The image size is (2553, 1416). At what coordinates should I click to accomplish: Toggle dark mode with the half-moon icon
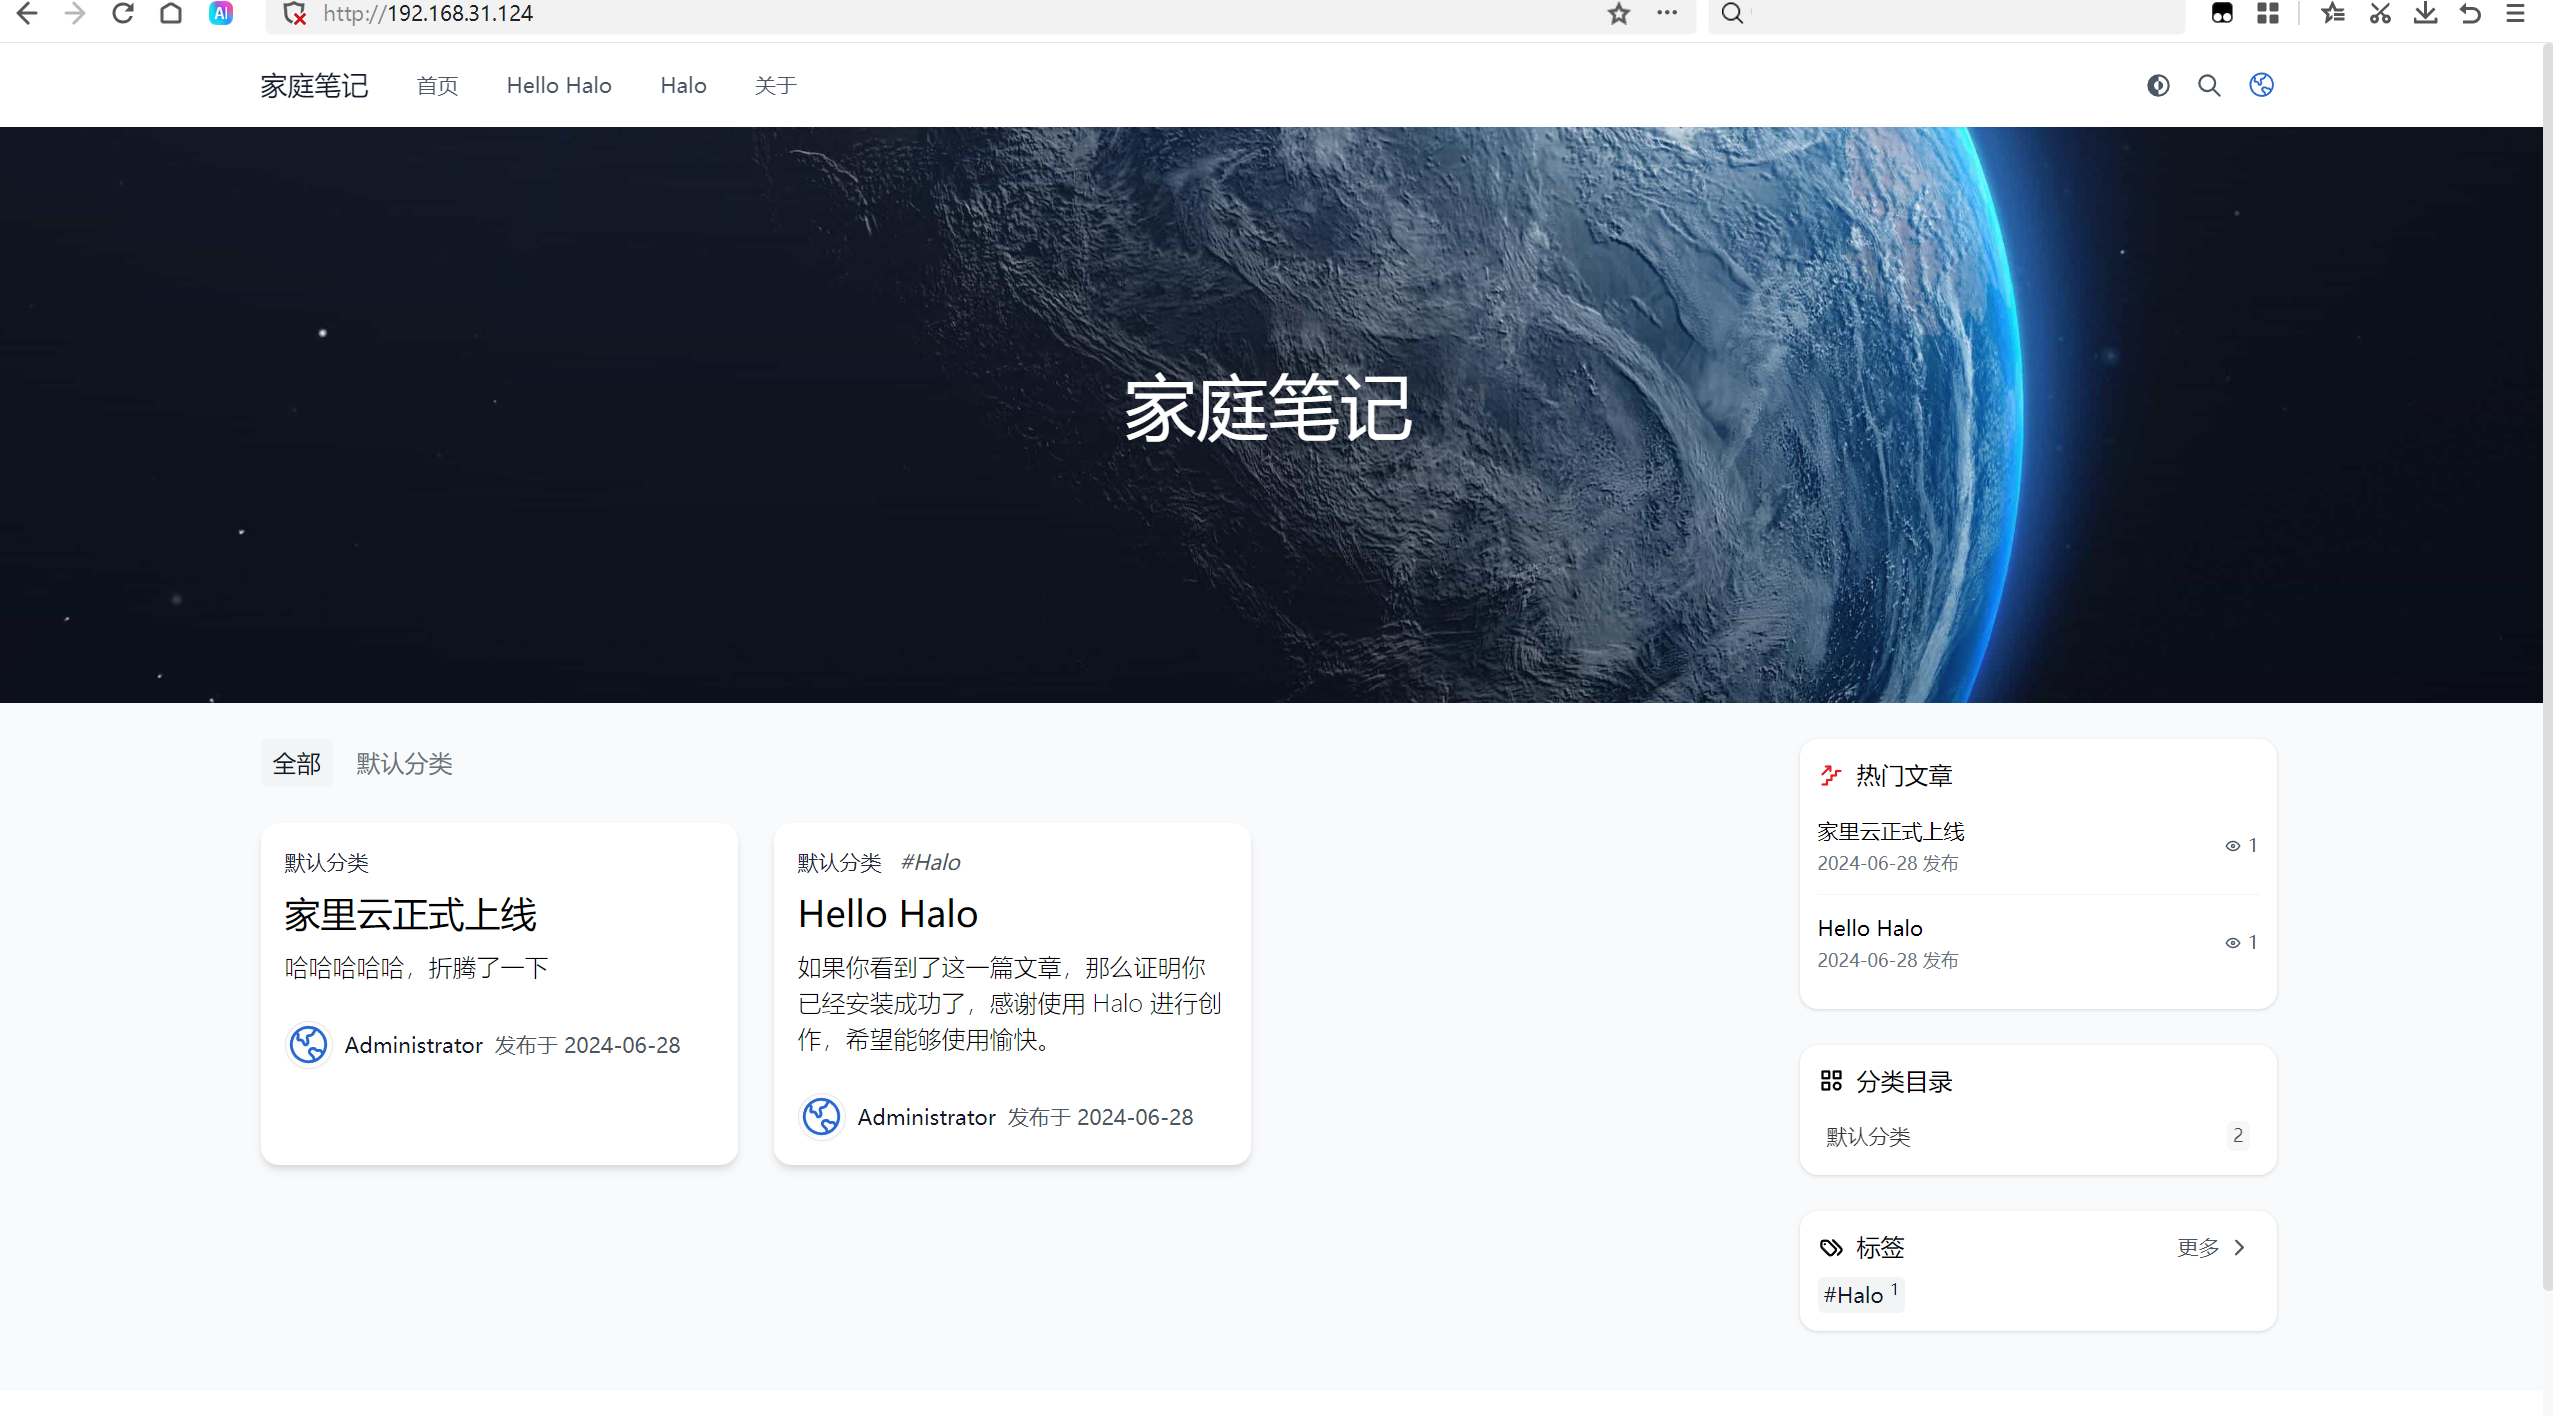click(2158, 86)
